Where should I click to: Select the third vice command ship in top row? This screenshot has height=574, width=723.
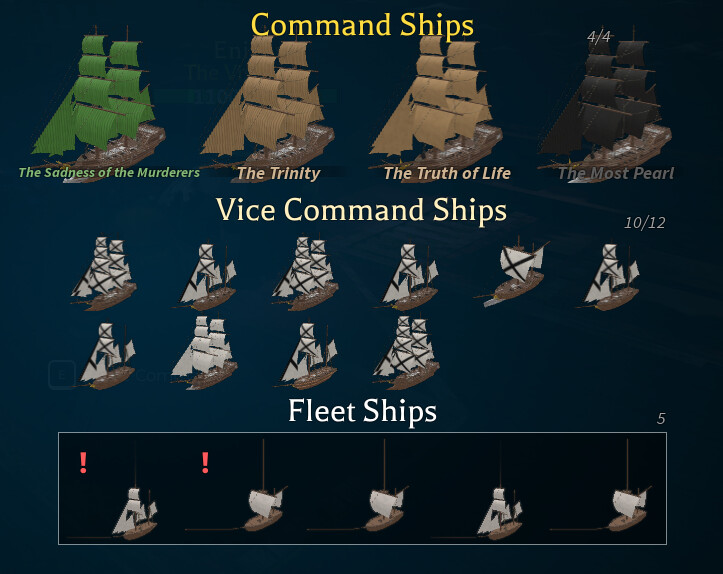click(306, 273)
